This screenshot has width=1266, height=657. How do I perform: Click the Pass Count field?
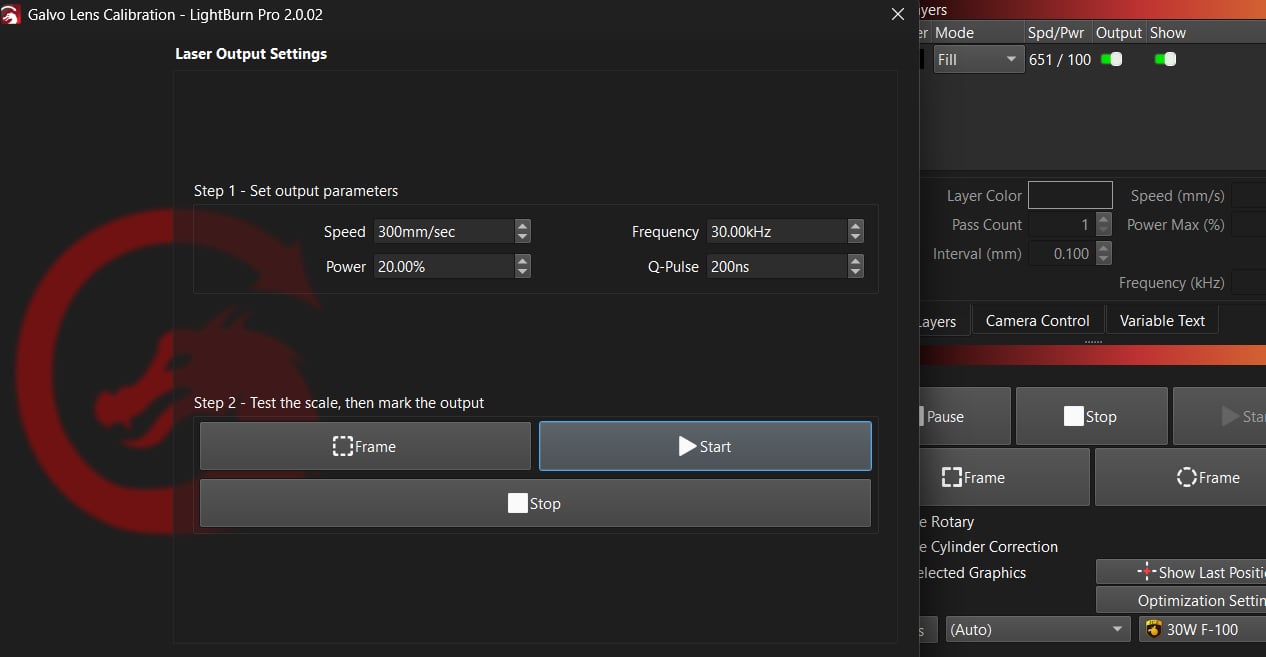(1061, 225)
